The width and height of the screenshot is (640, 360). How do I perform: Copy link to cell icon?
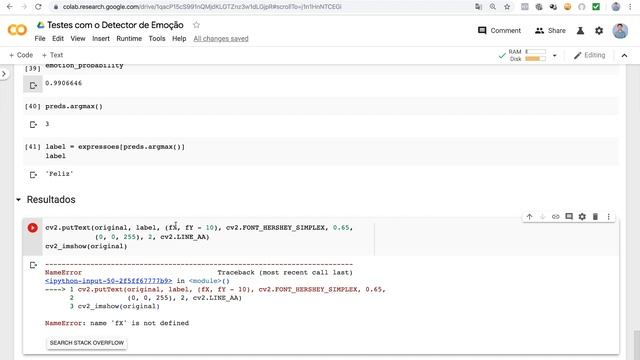click(x=556, y=217)
